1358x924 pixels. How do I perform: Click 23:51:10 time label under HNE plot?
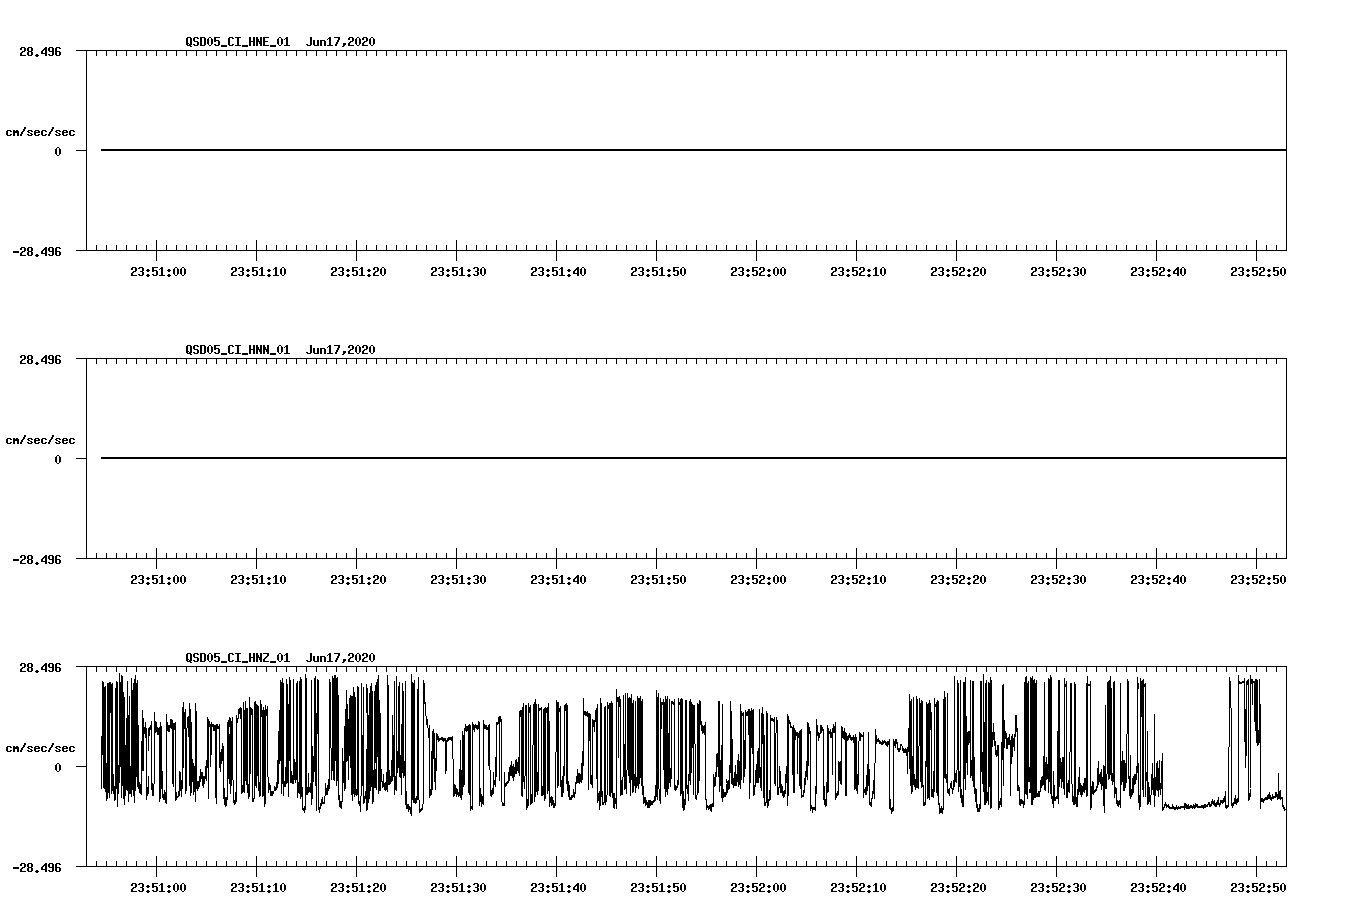(x=258, y=272)
